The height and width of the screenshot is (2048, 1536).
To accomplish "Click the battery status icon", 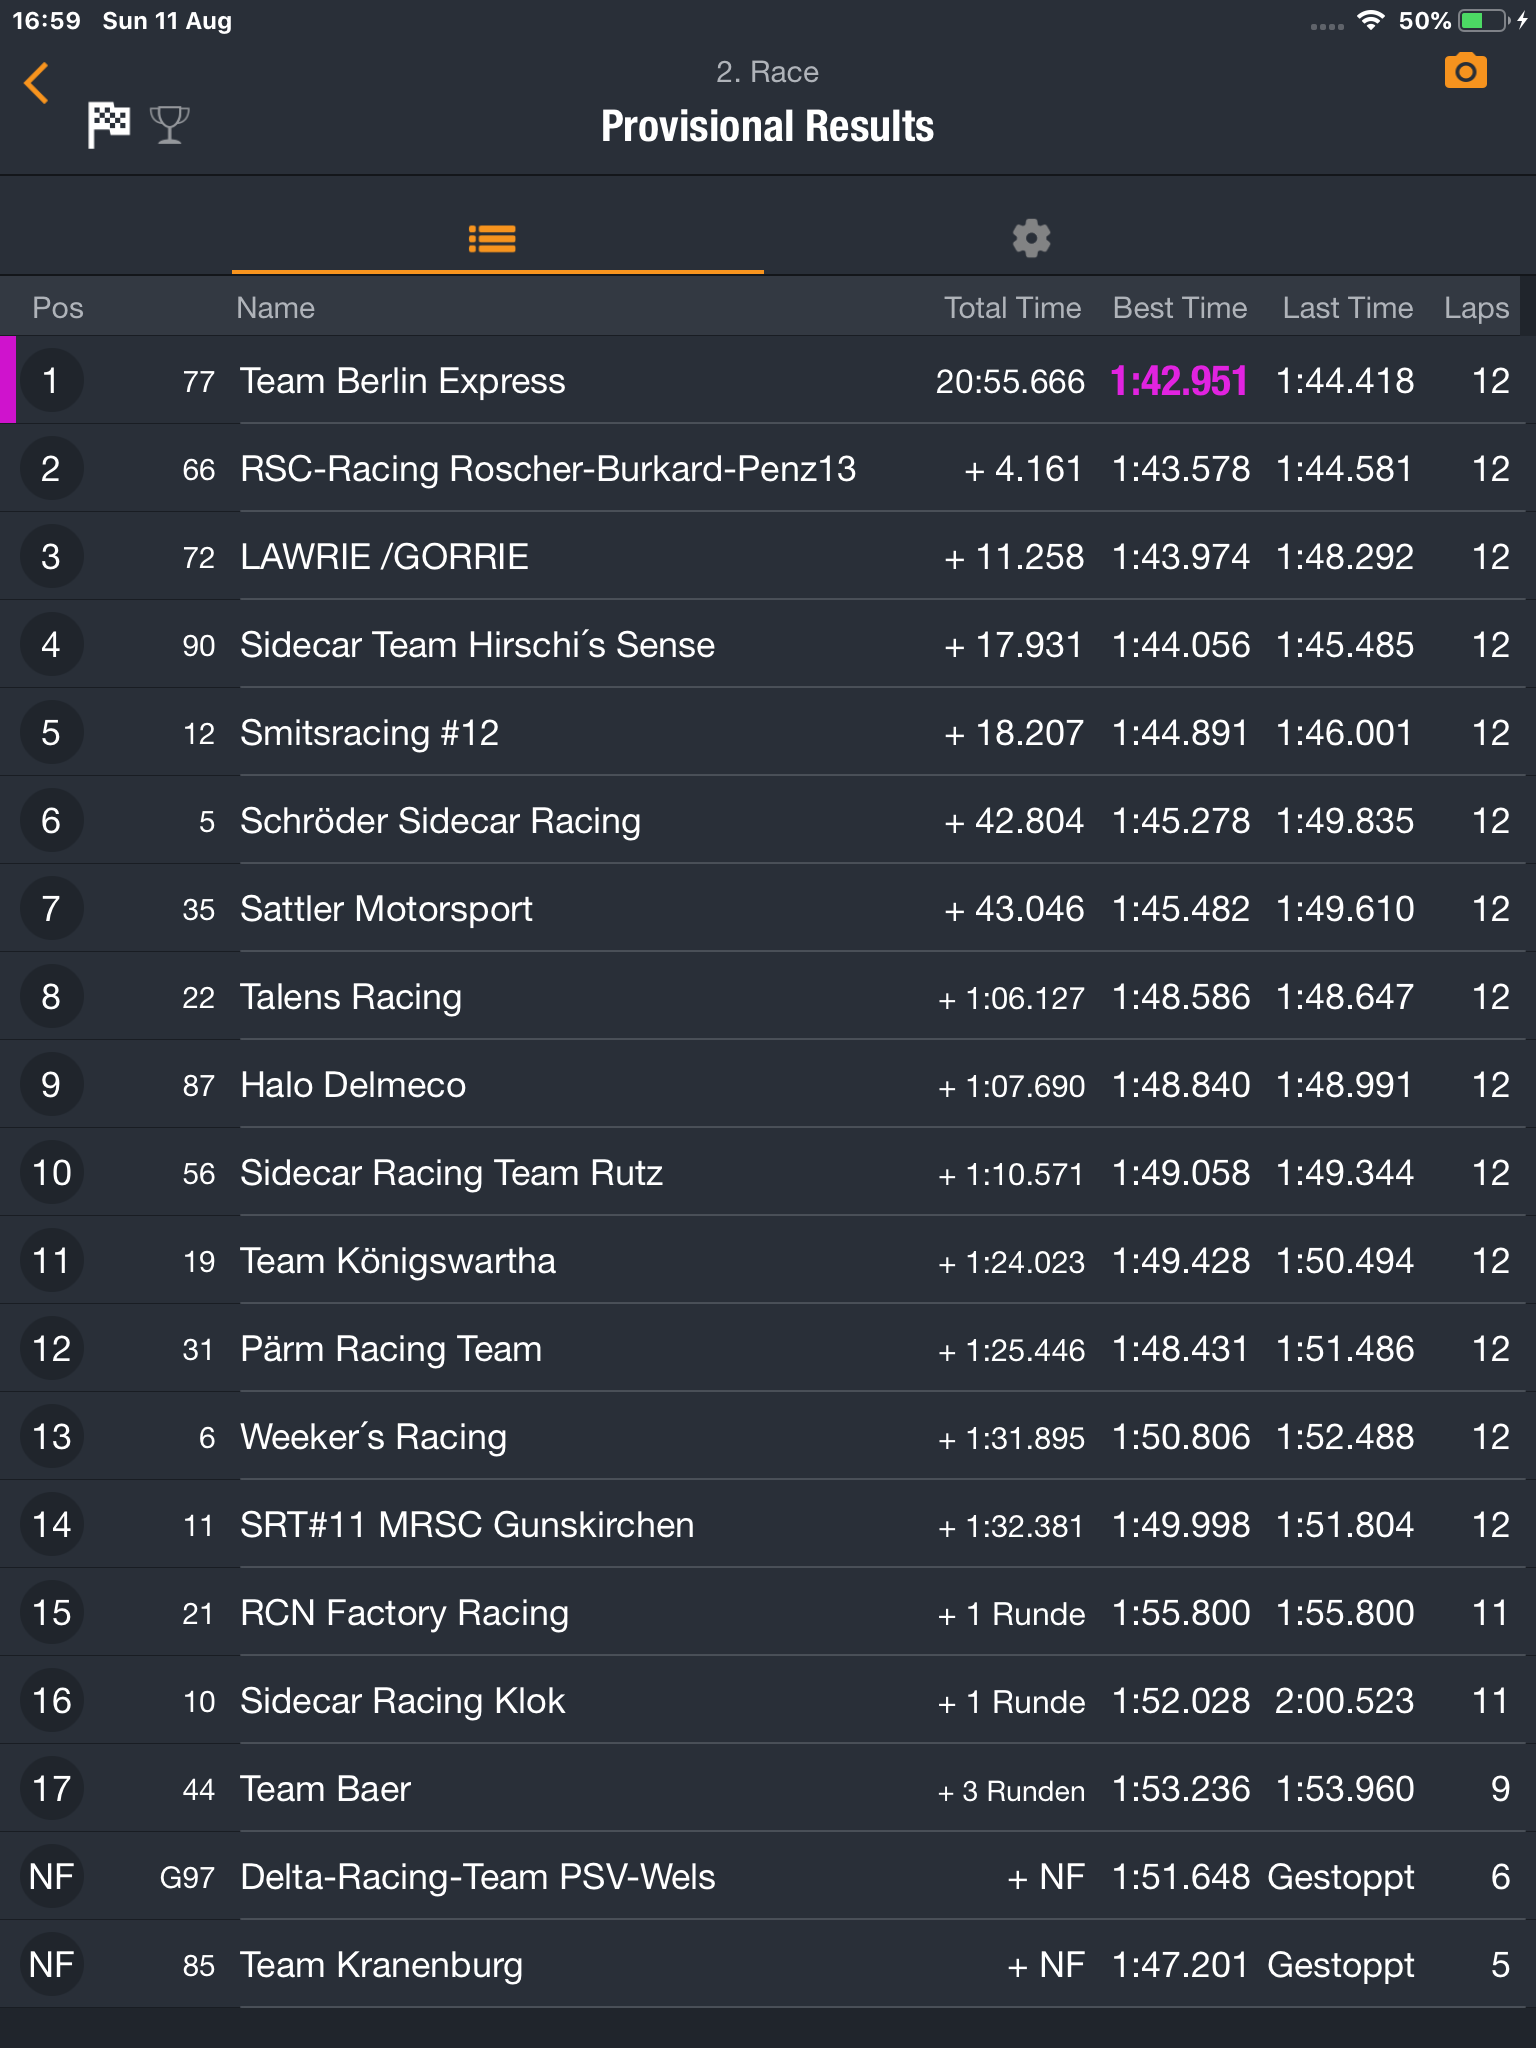I will point(1483,20).
